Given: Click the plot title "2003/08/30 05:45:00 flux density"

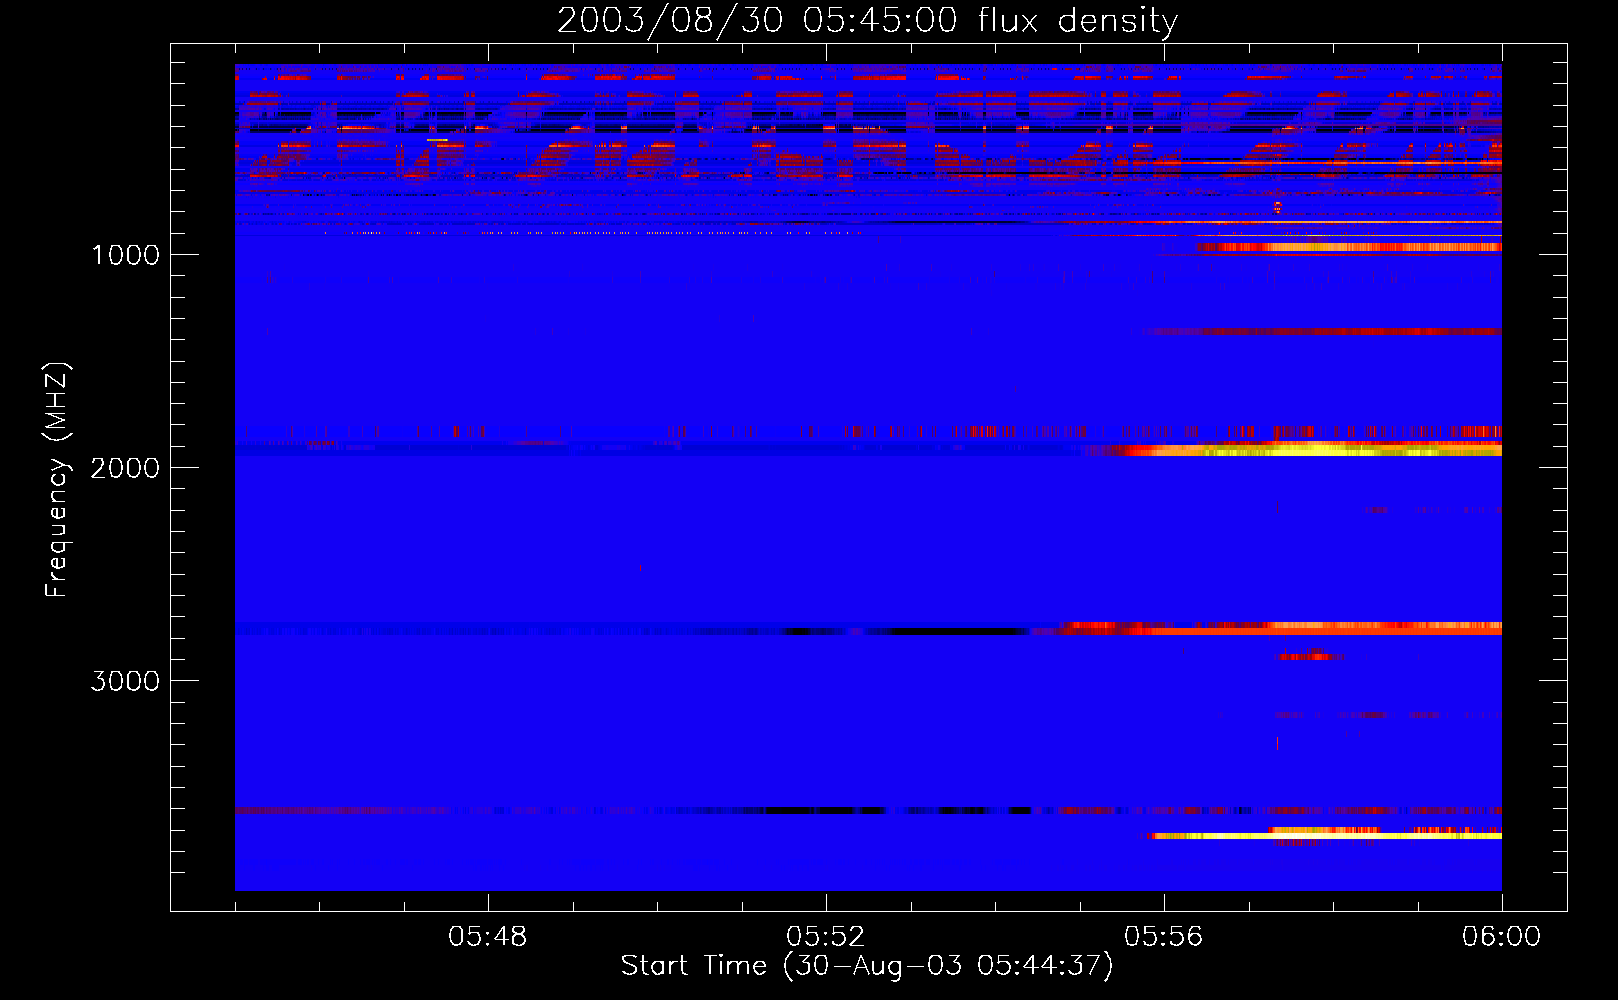Looking at the screenshot, I should [x=867, y=20].
